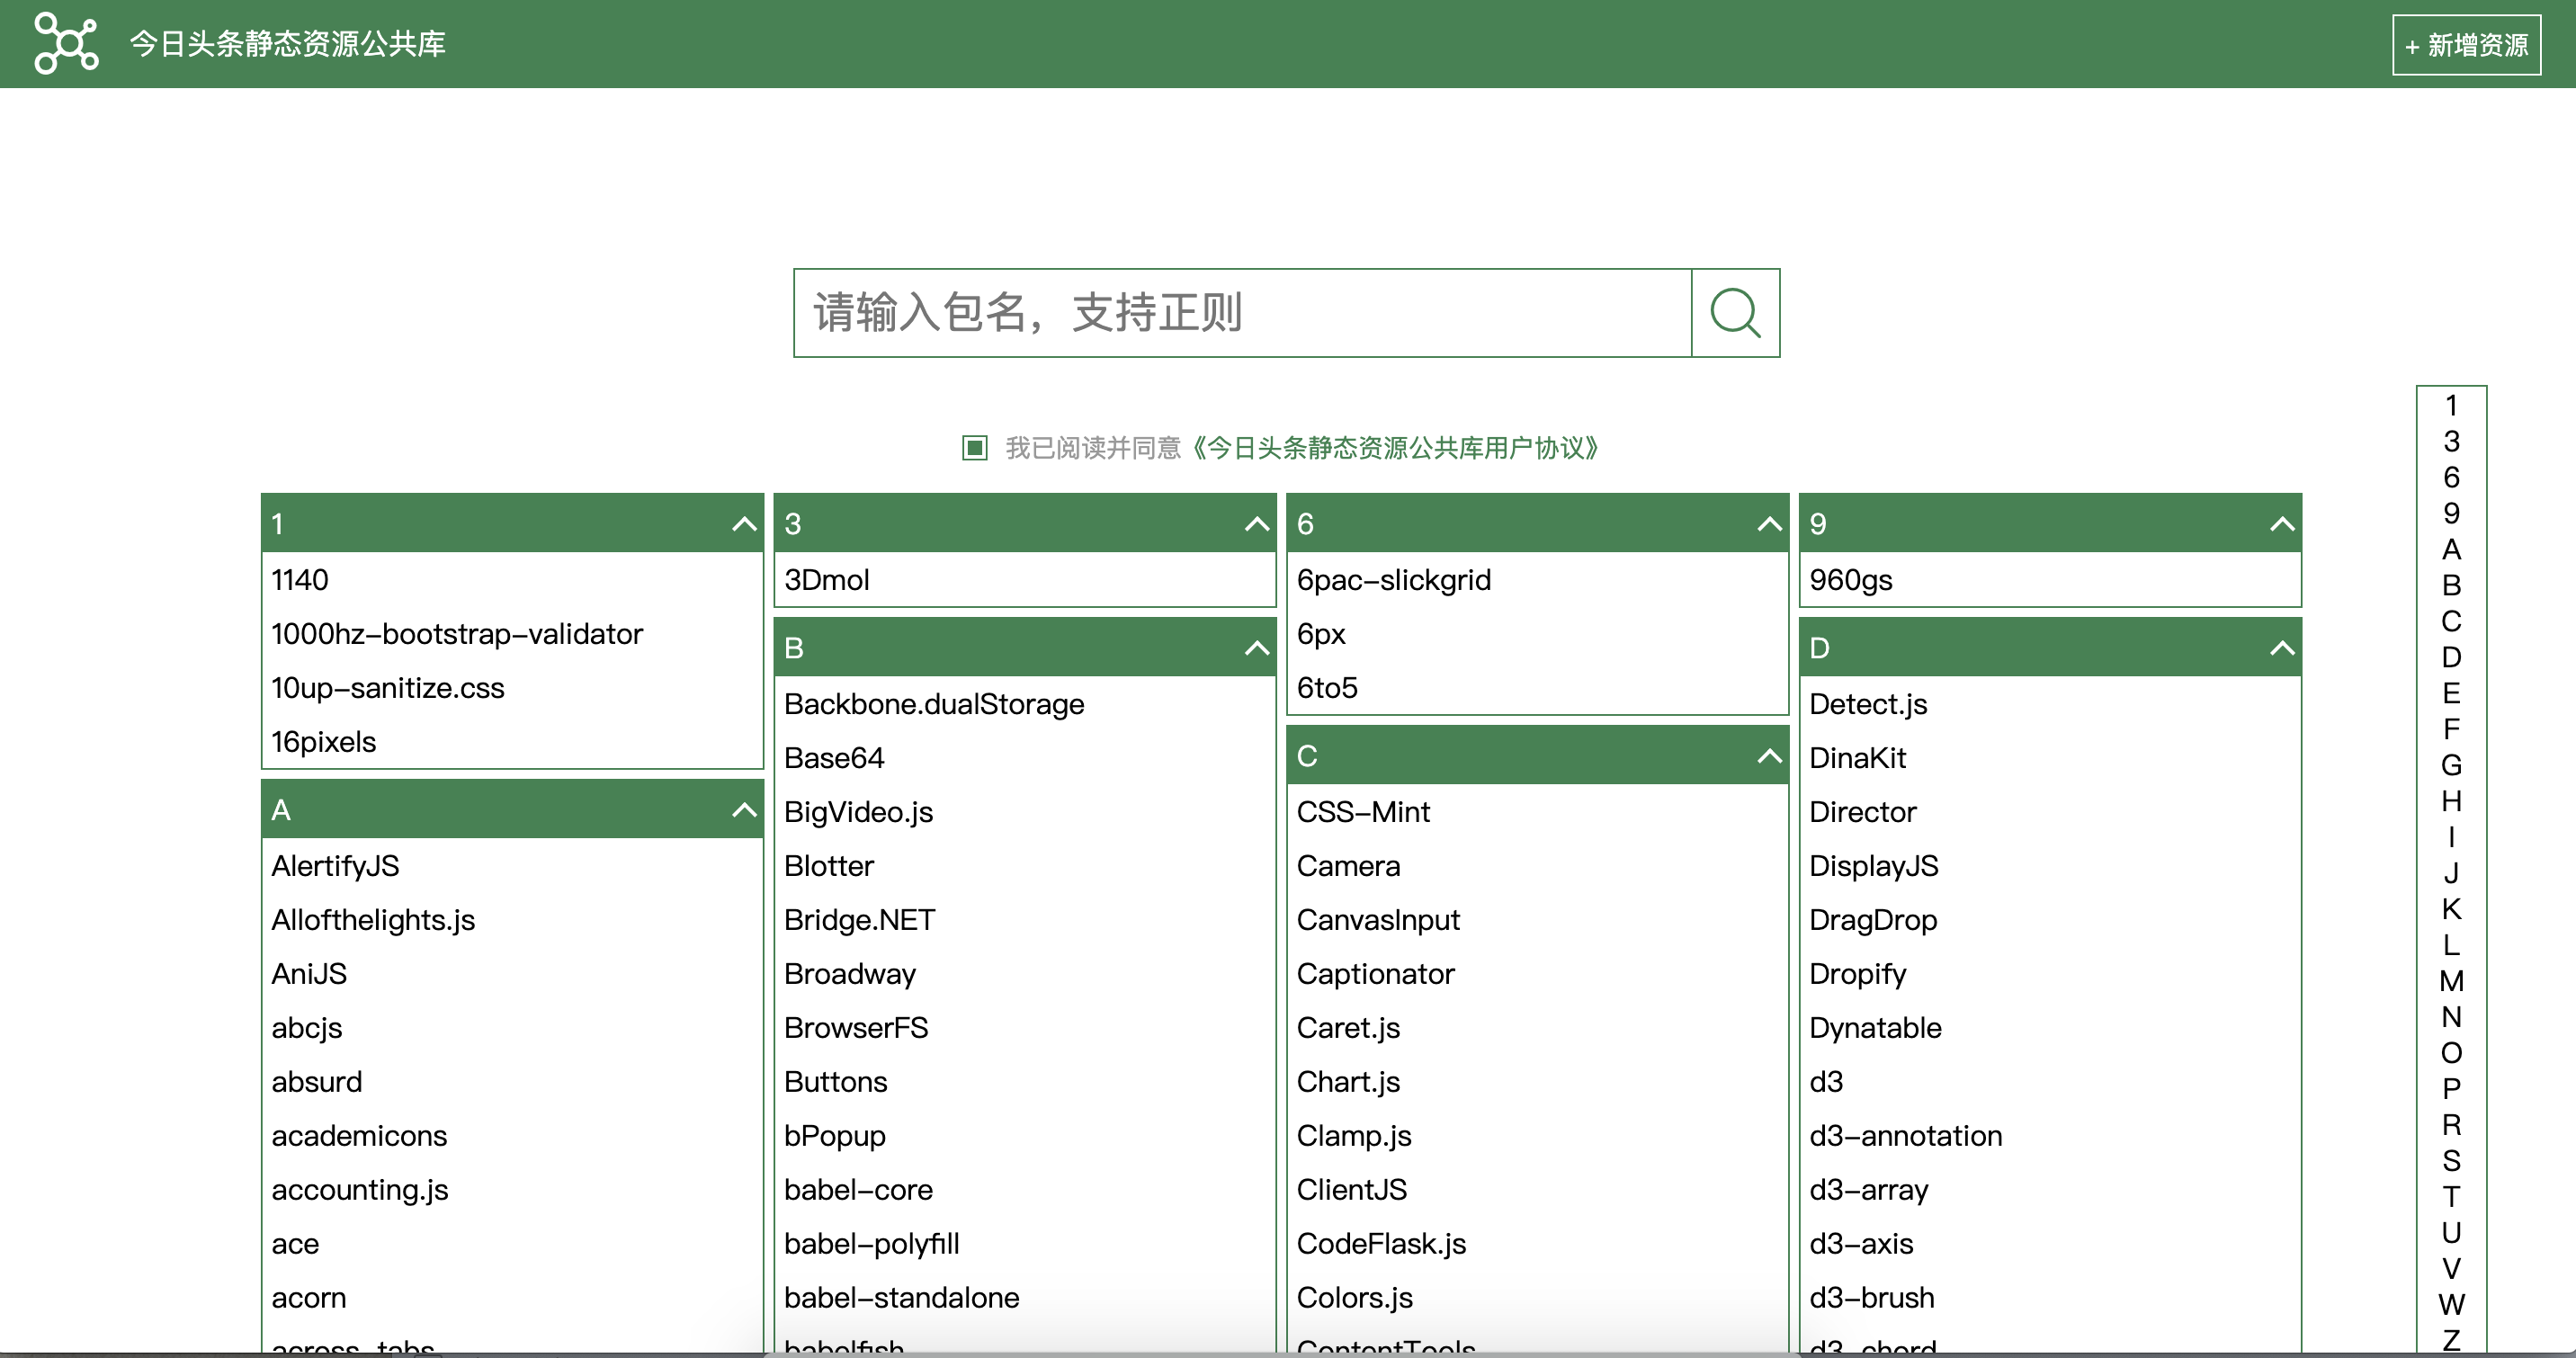Open the Chart.js library entry

click(x=1347, y=1082)
